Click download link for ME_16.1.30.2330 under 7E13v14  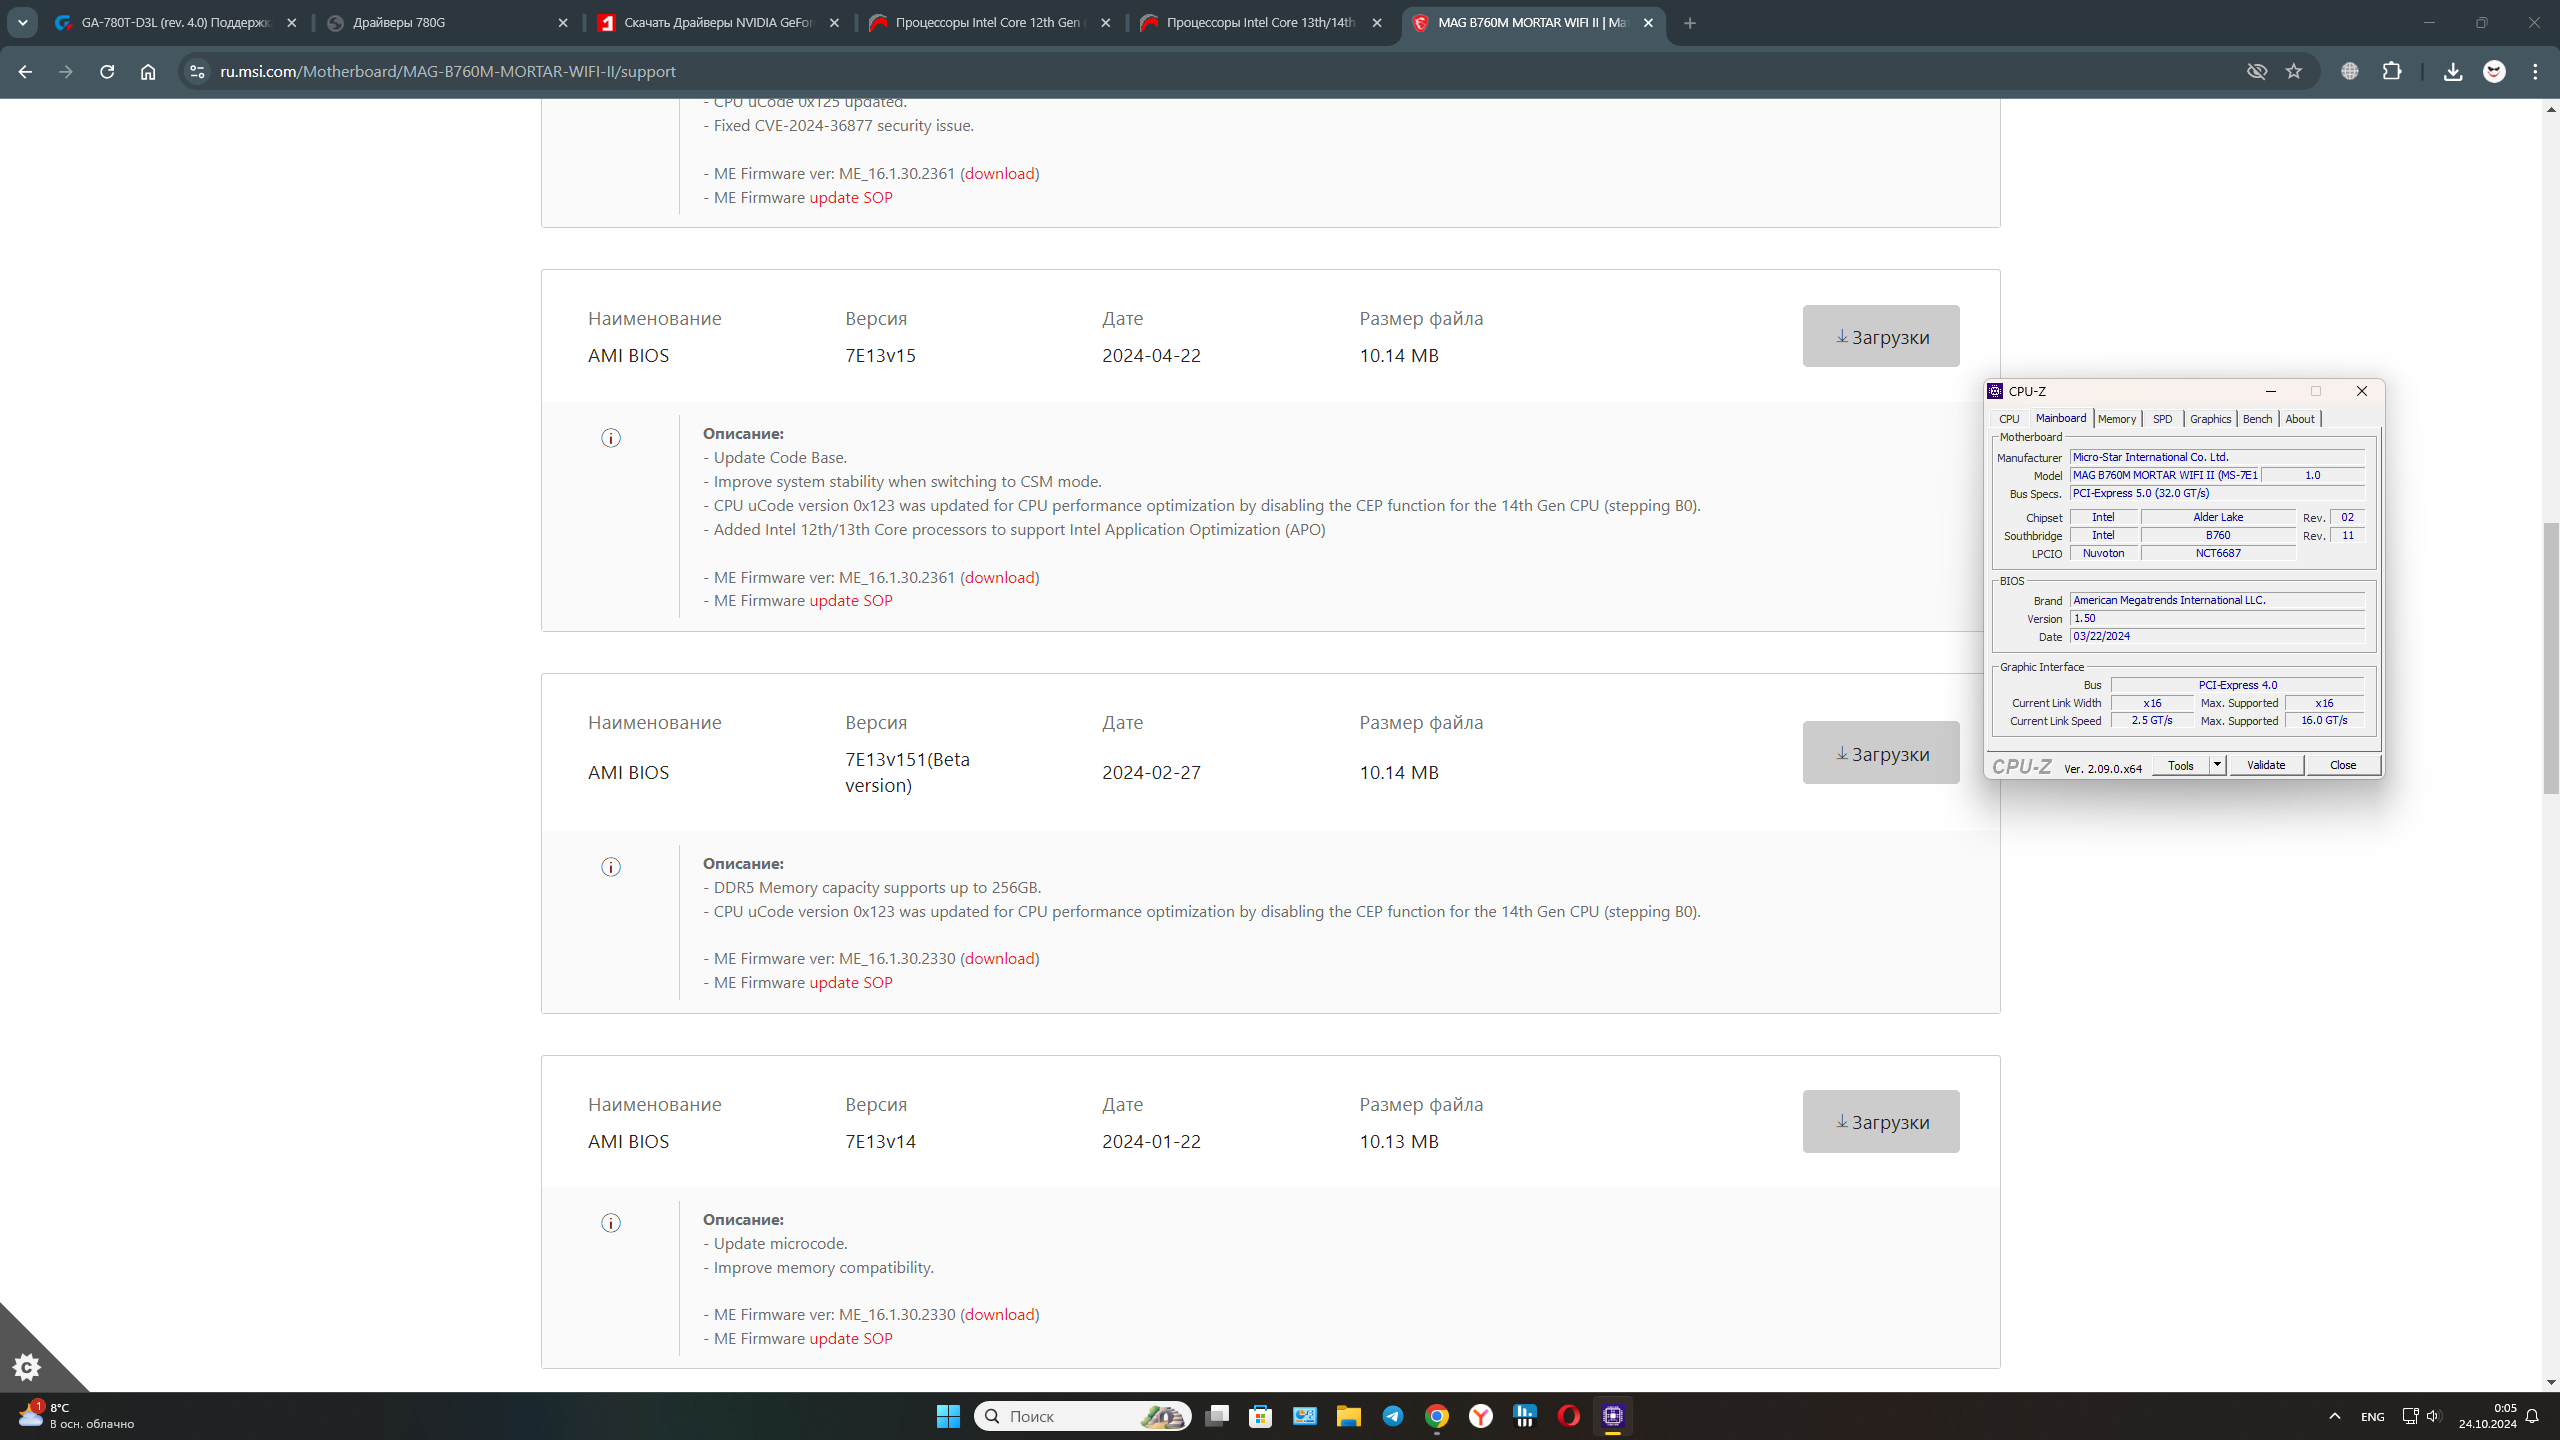999,1314
